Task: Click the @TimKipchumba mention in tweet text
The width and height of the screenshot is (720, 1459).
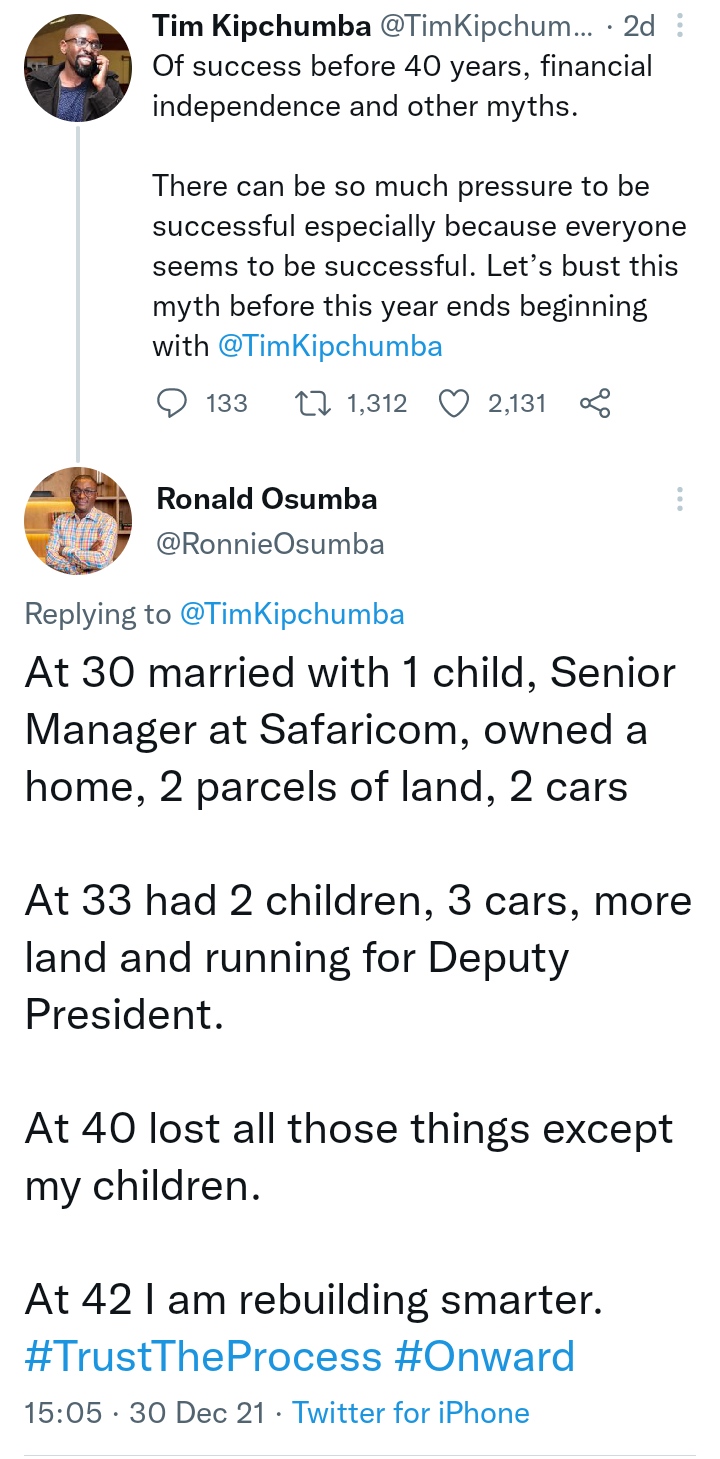Action: click(330, 346)
